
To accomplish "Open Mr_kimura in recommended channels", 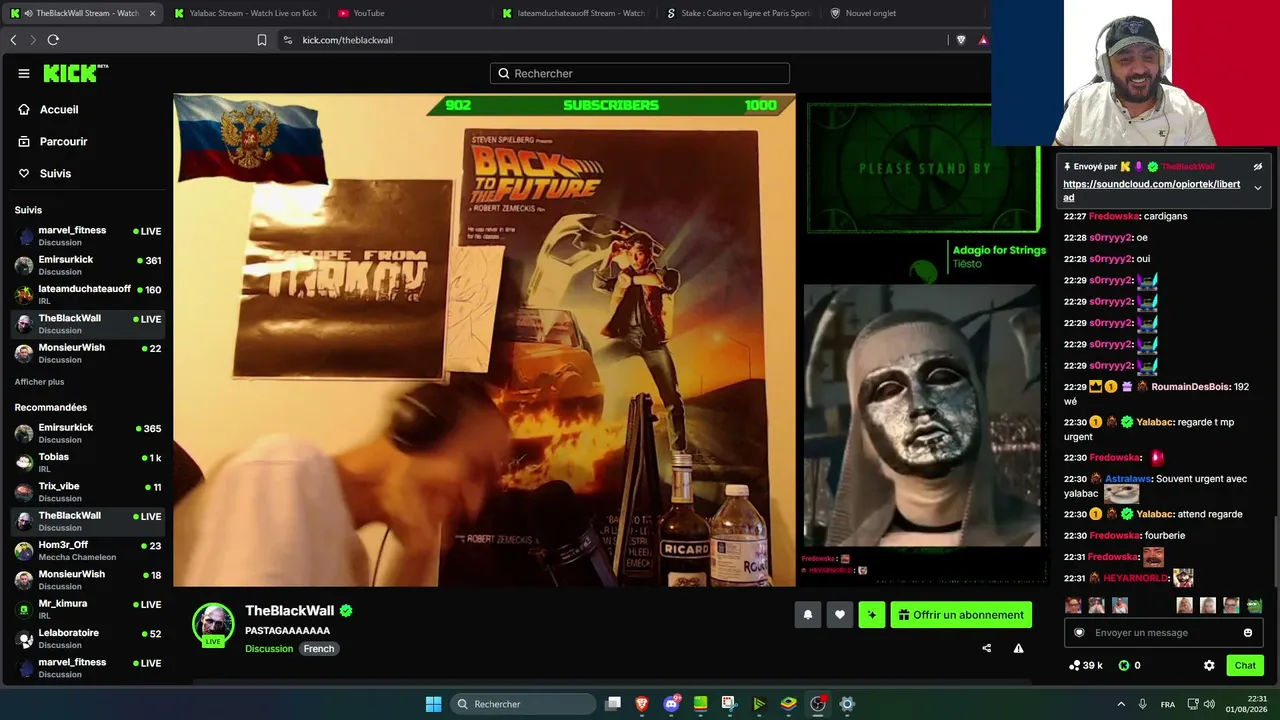I will (x=88, y=609).
